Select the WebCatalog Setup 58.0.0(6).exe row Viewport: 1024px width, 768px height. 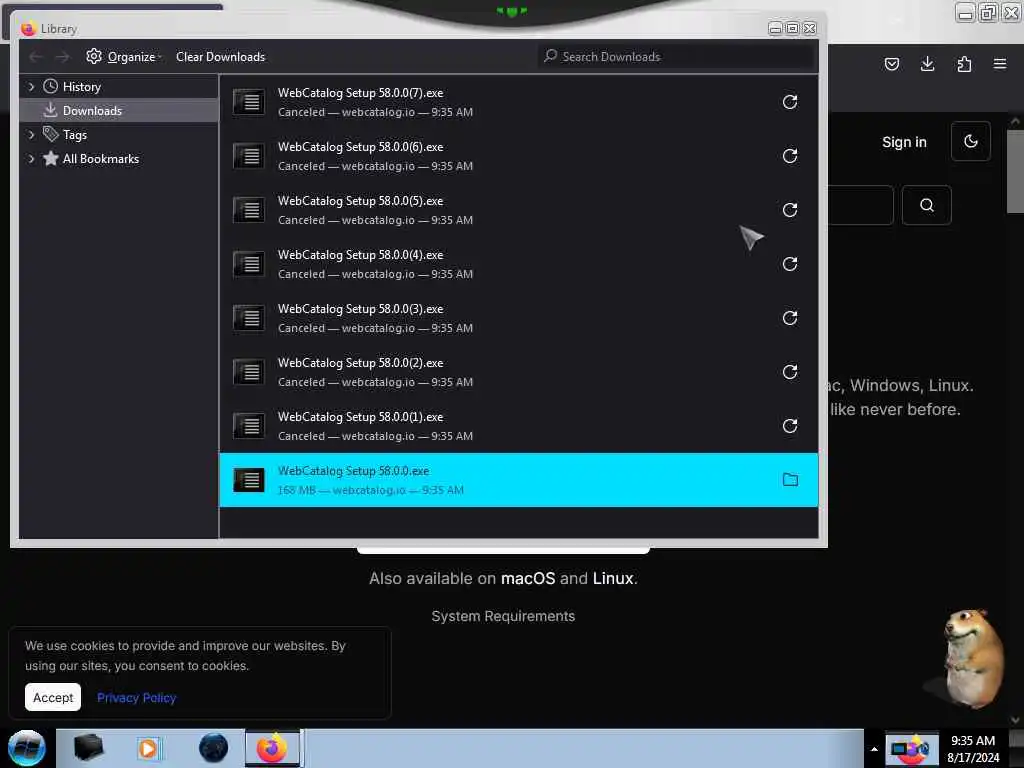[x=519, y=156]
